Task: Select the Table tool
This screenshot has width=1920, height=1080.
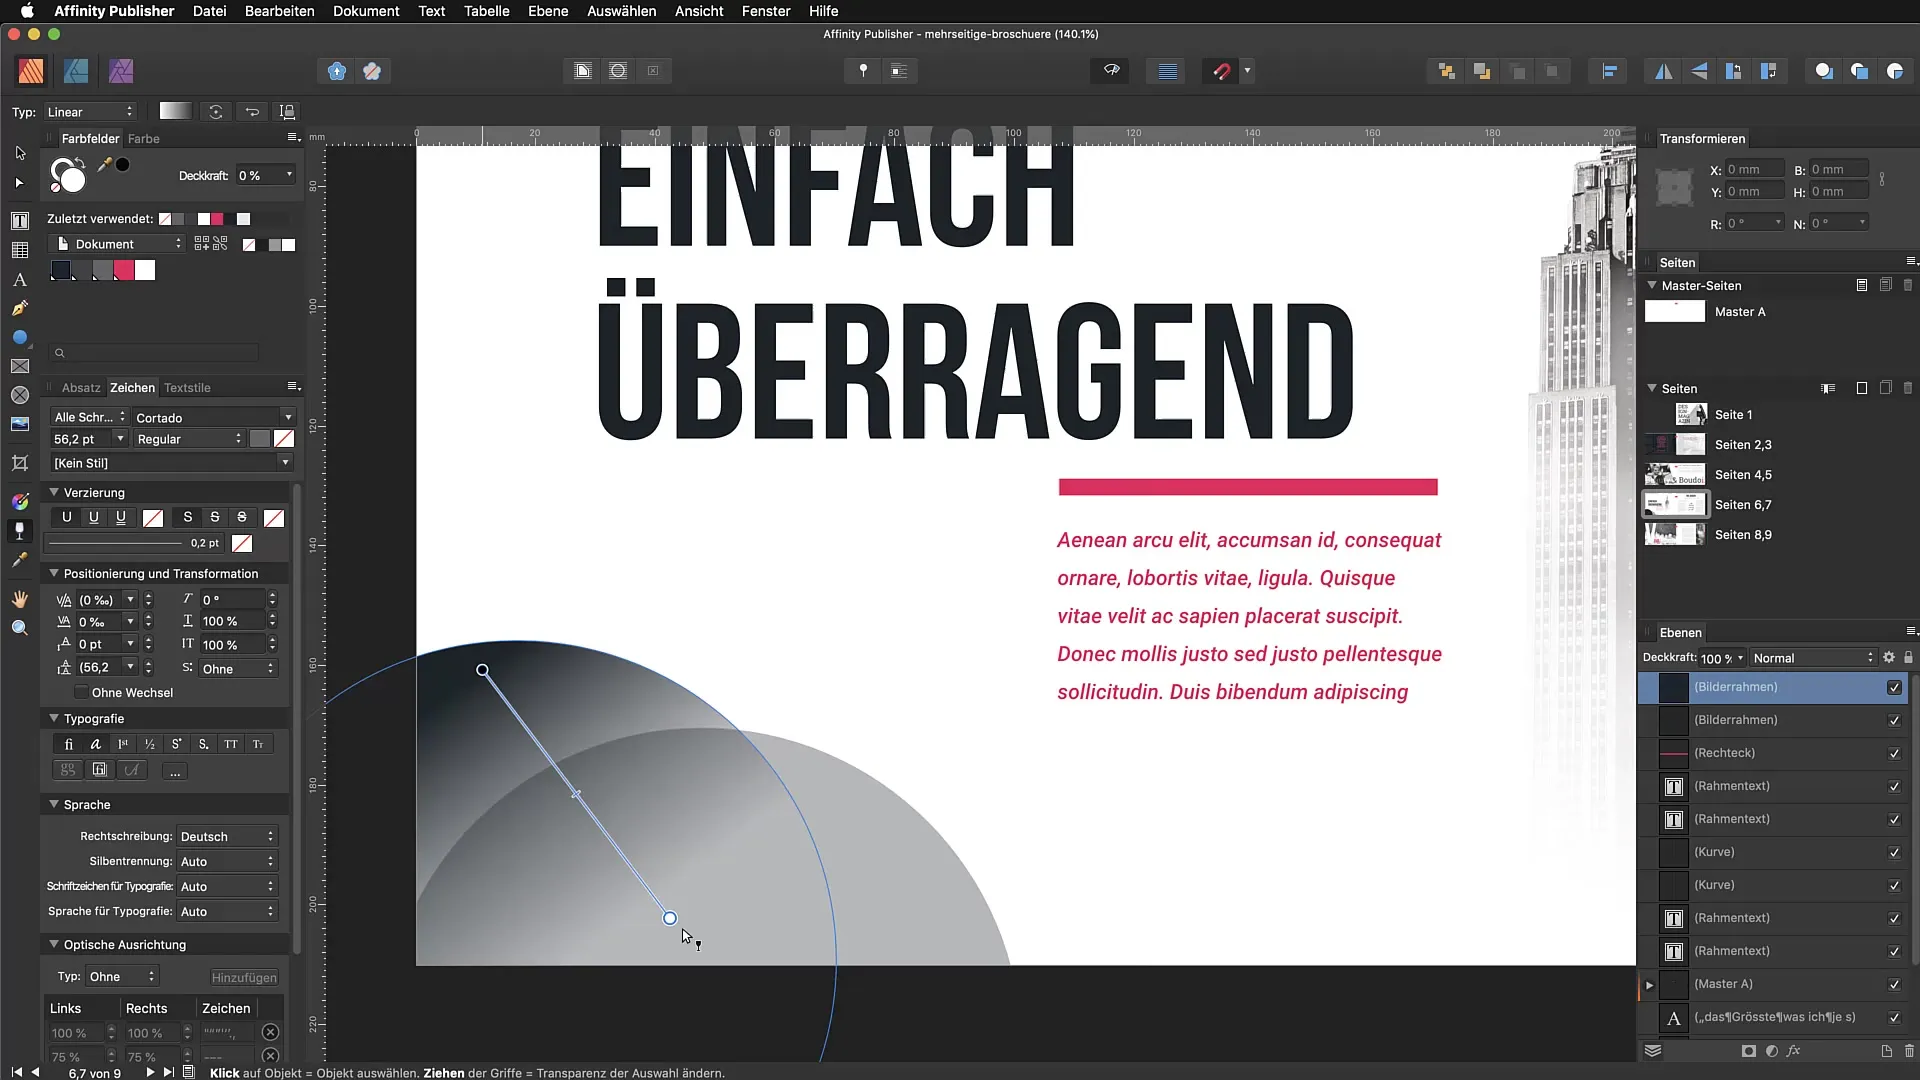Action: pos(20,250)
